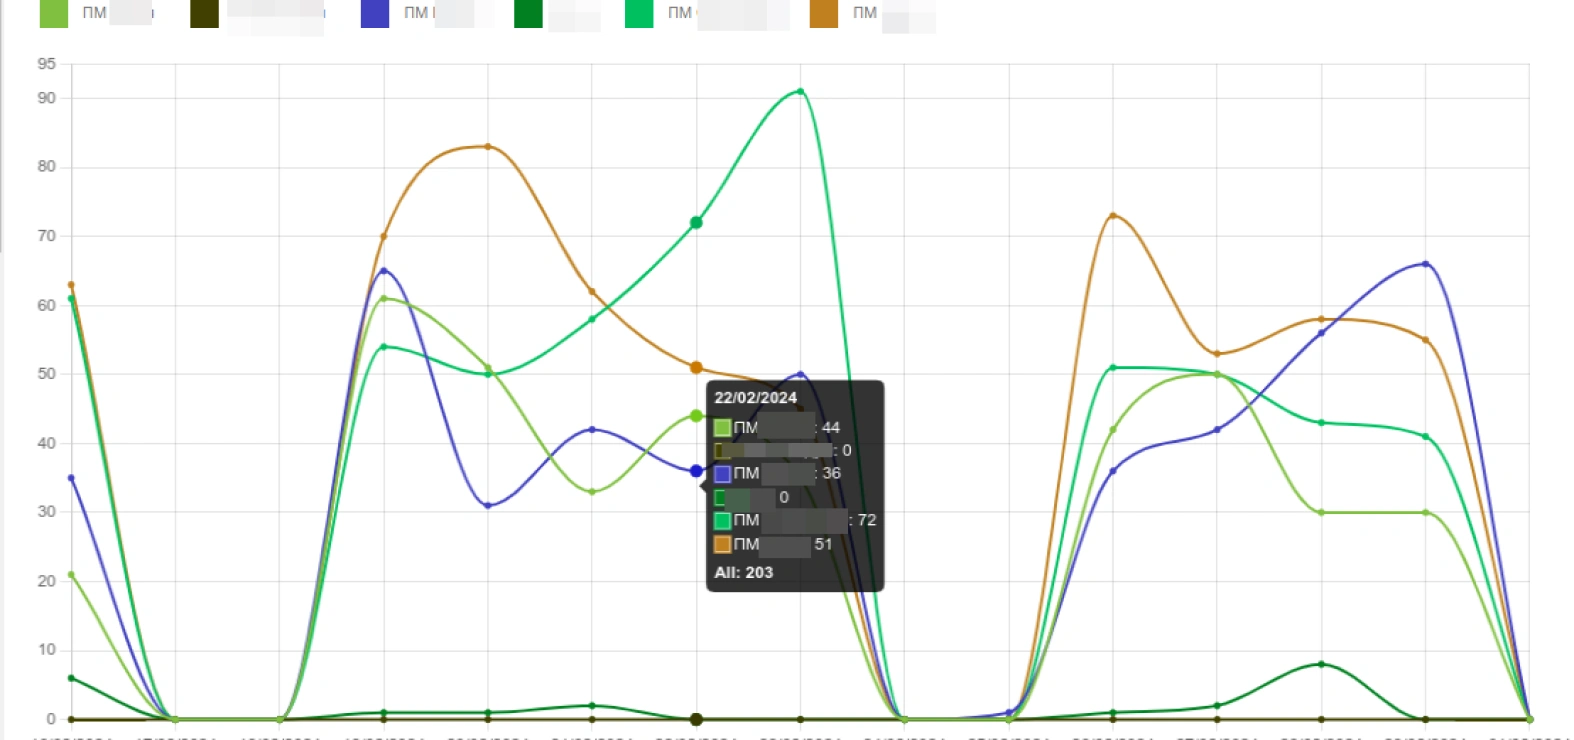Select bright green point near 41
This screenshot has width=1574, height=740.
1425,437
